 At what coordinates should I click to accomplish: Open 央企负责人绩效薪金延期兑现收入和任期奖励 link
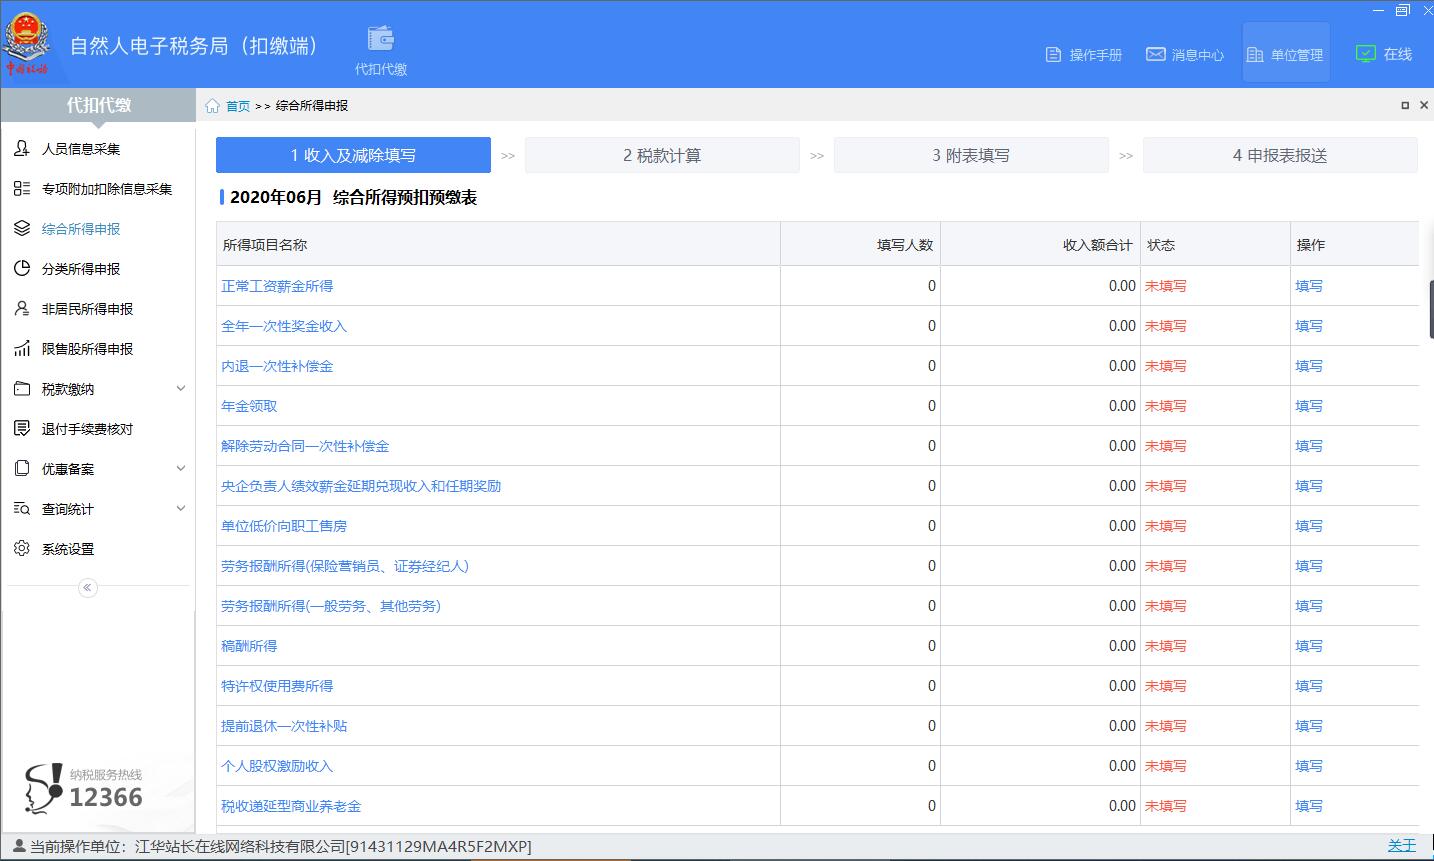(x=361, y=486)
